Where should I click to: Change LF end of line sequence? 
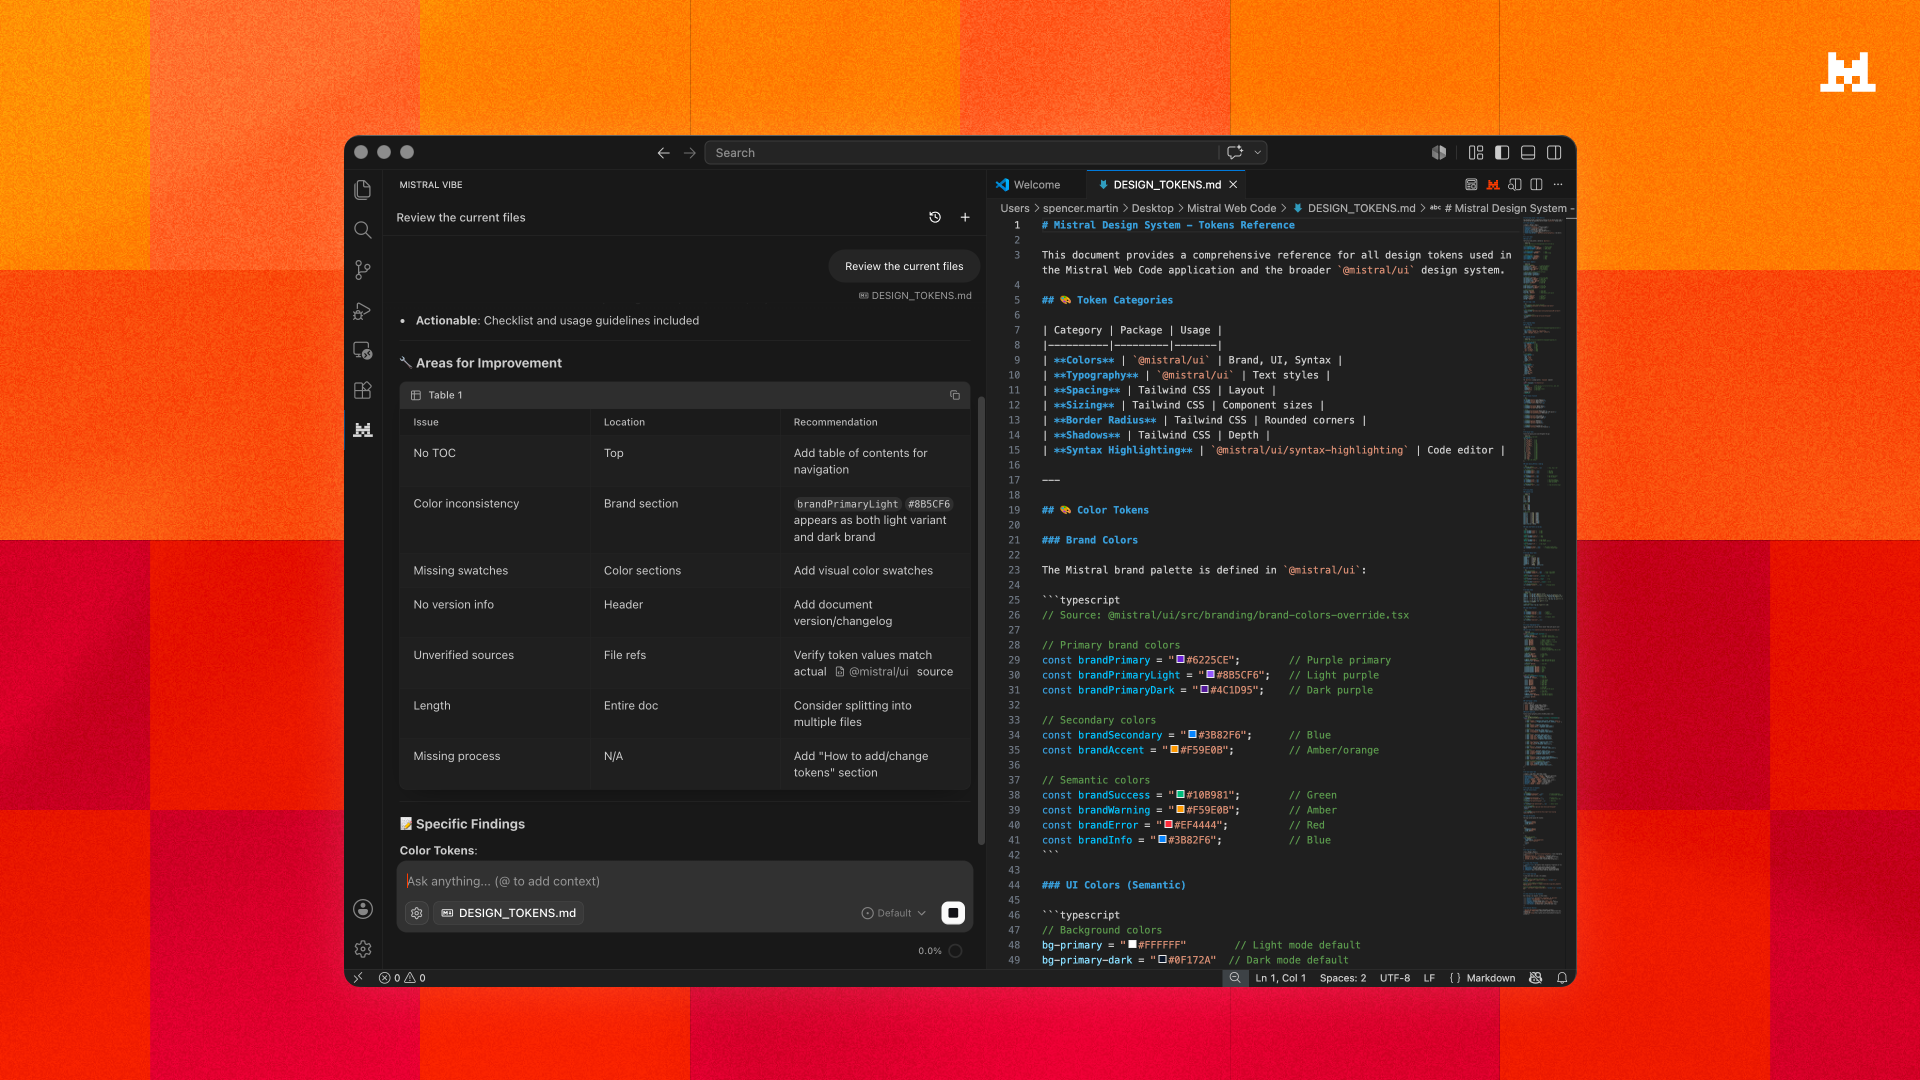click(x=1429, y=978)
